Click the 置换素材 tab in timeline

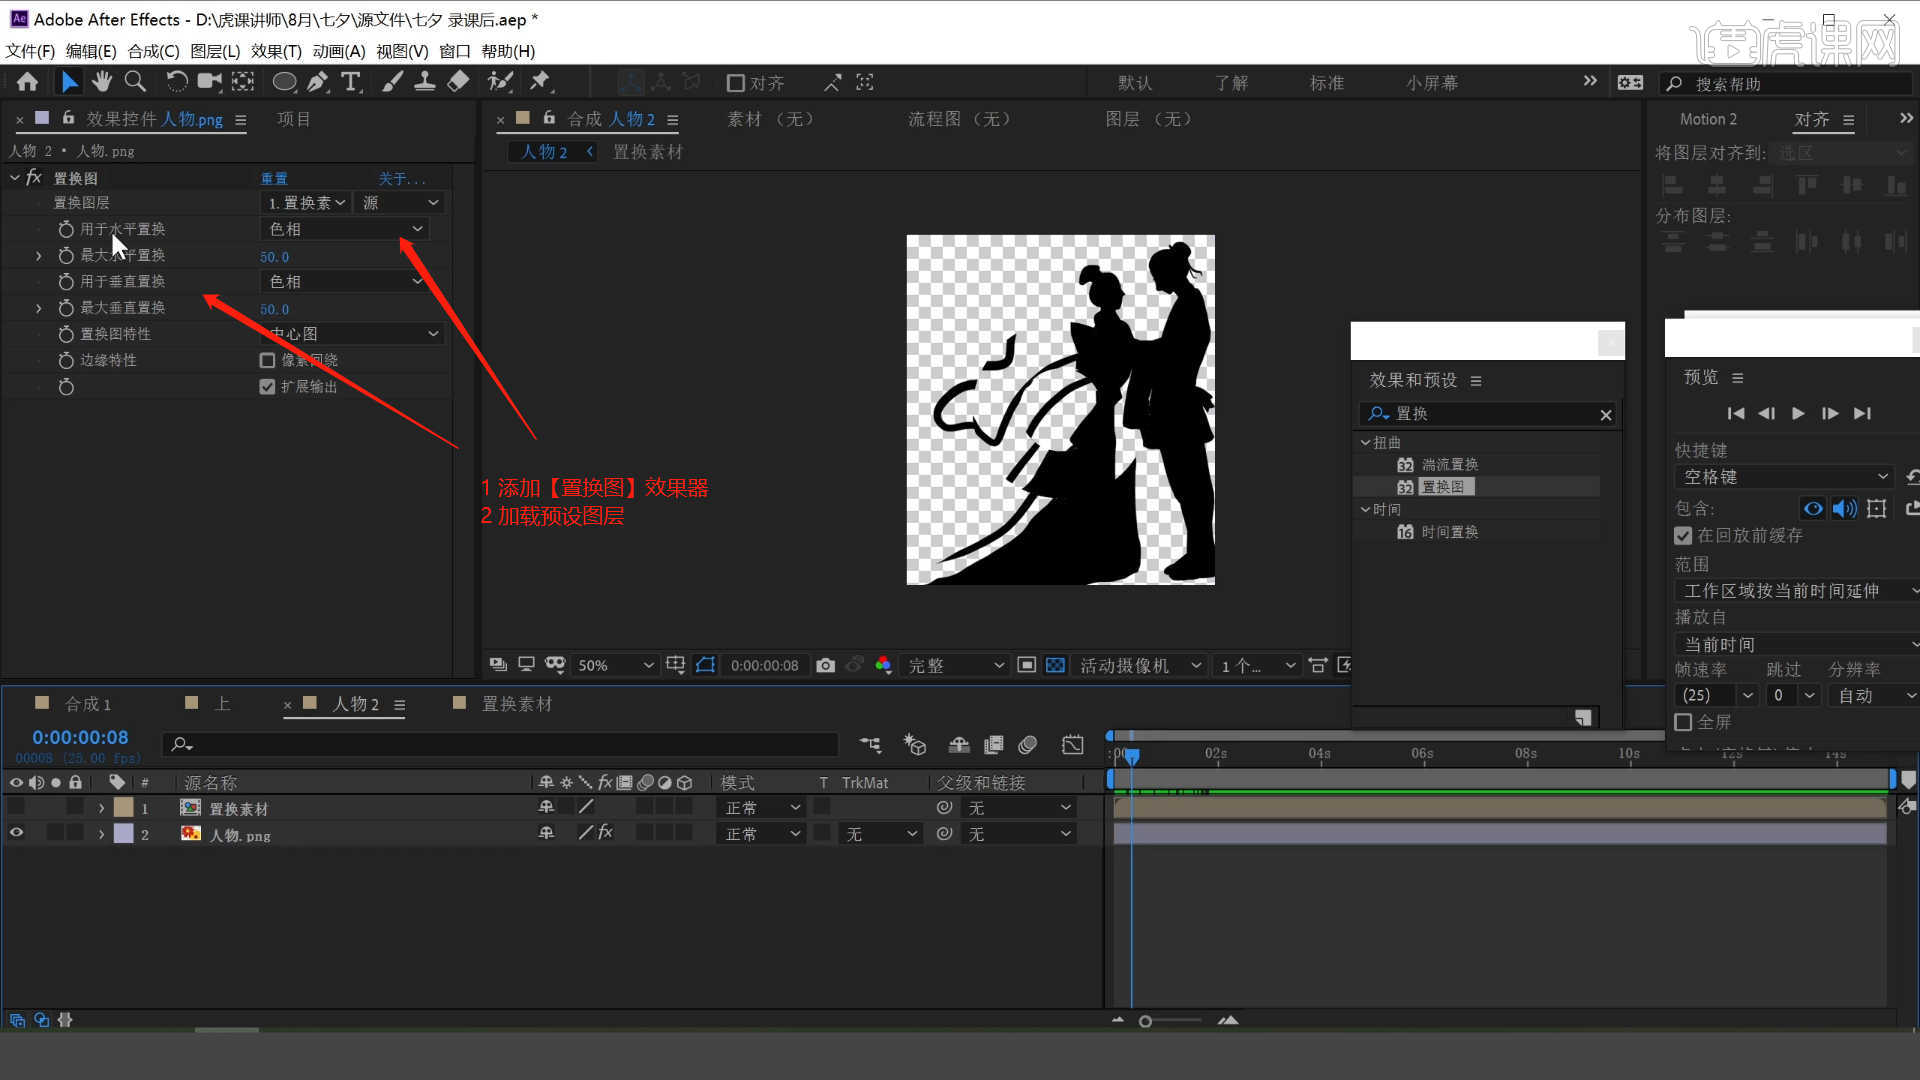[x=516, y=703]
